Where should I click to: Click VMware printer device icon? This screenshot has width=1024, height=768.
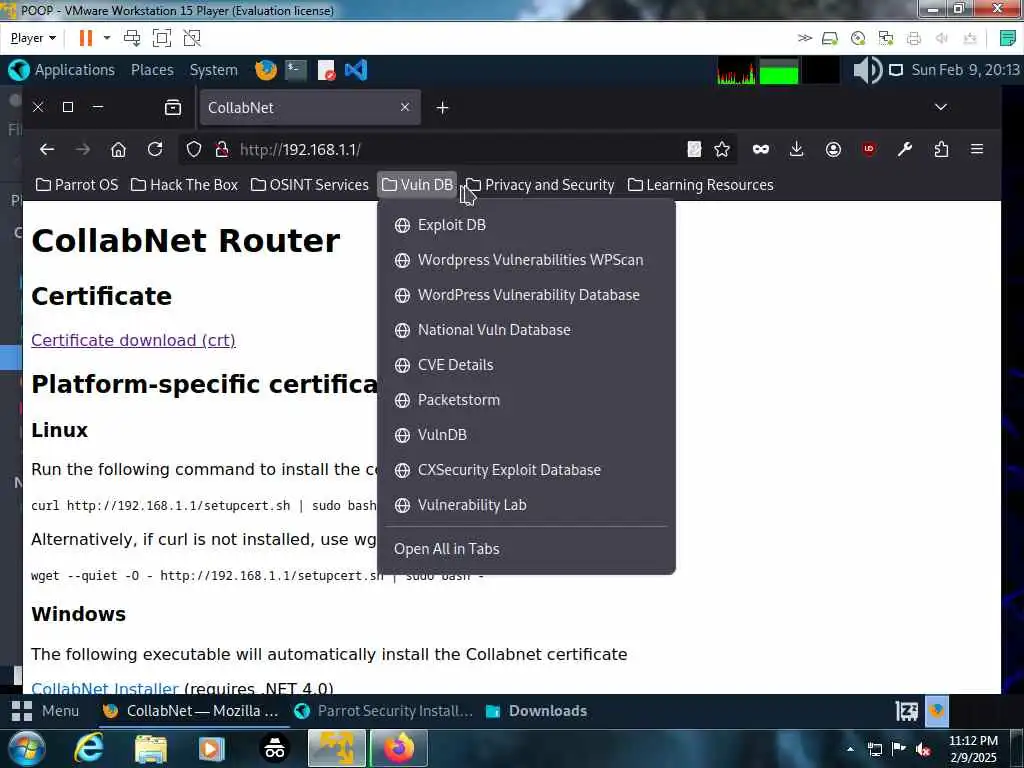pos(914,38)
